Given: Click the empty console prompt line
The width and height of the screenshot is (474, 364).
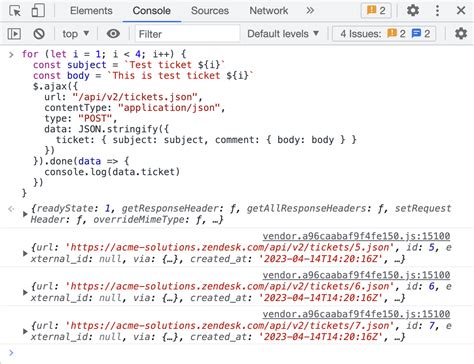Looking at the screenshot, I should [x=237, y=353].
